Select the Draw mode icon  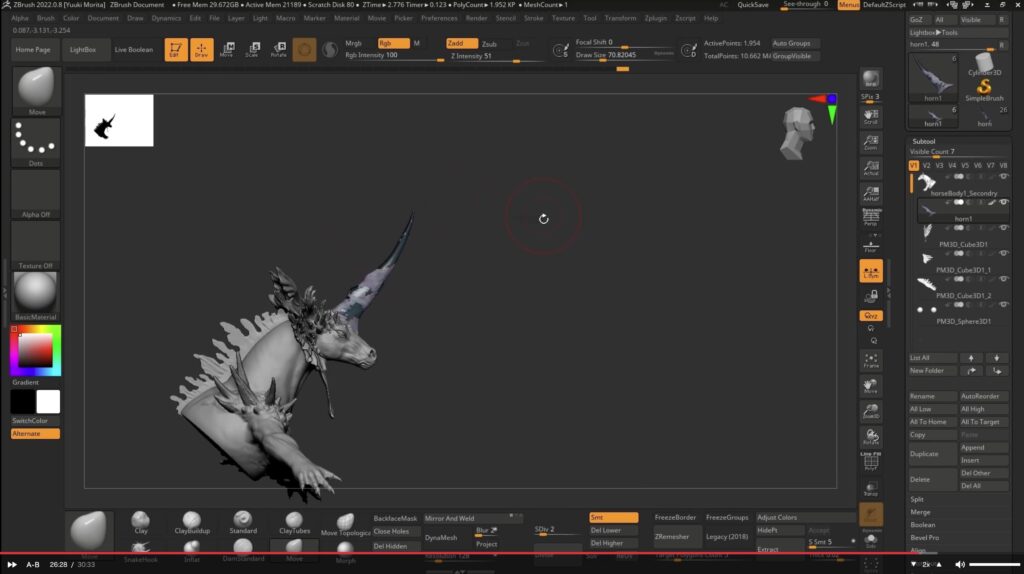tap(202, 50)
